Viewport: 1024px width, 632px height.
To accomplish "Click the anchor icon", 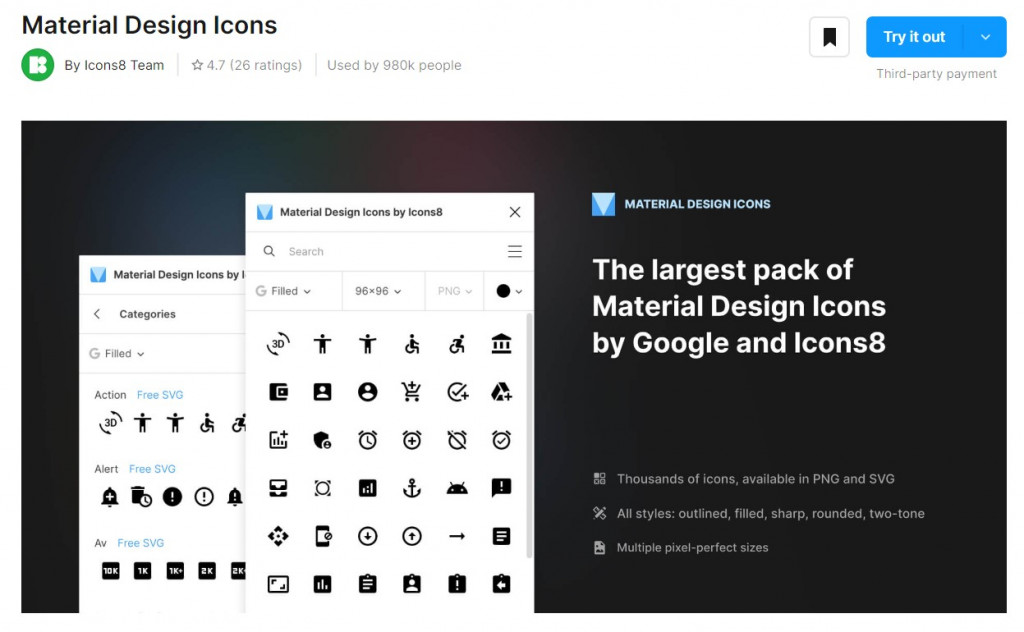I will coord(411,488).
